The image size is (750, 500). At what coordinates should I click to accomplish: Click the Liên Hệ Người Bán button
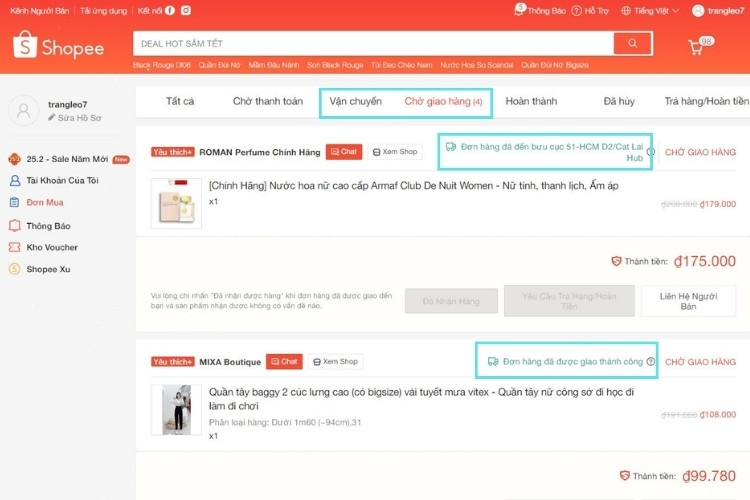pos(688,301)
